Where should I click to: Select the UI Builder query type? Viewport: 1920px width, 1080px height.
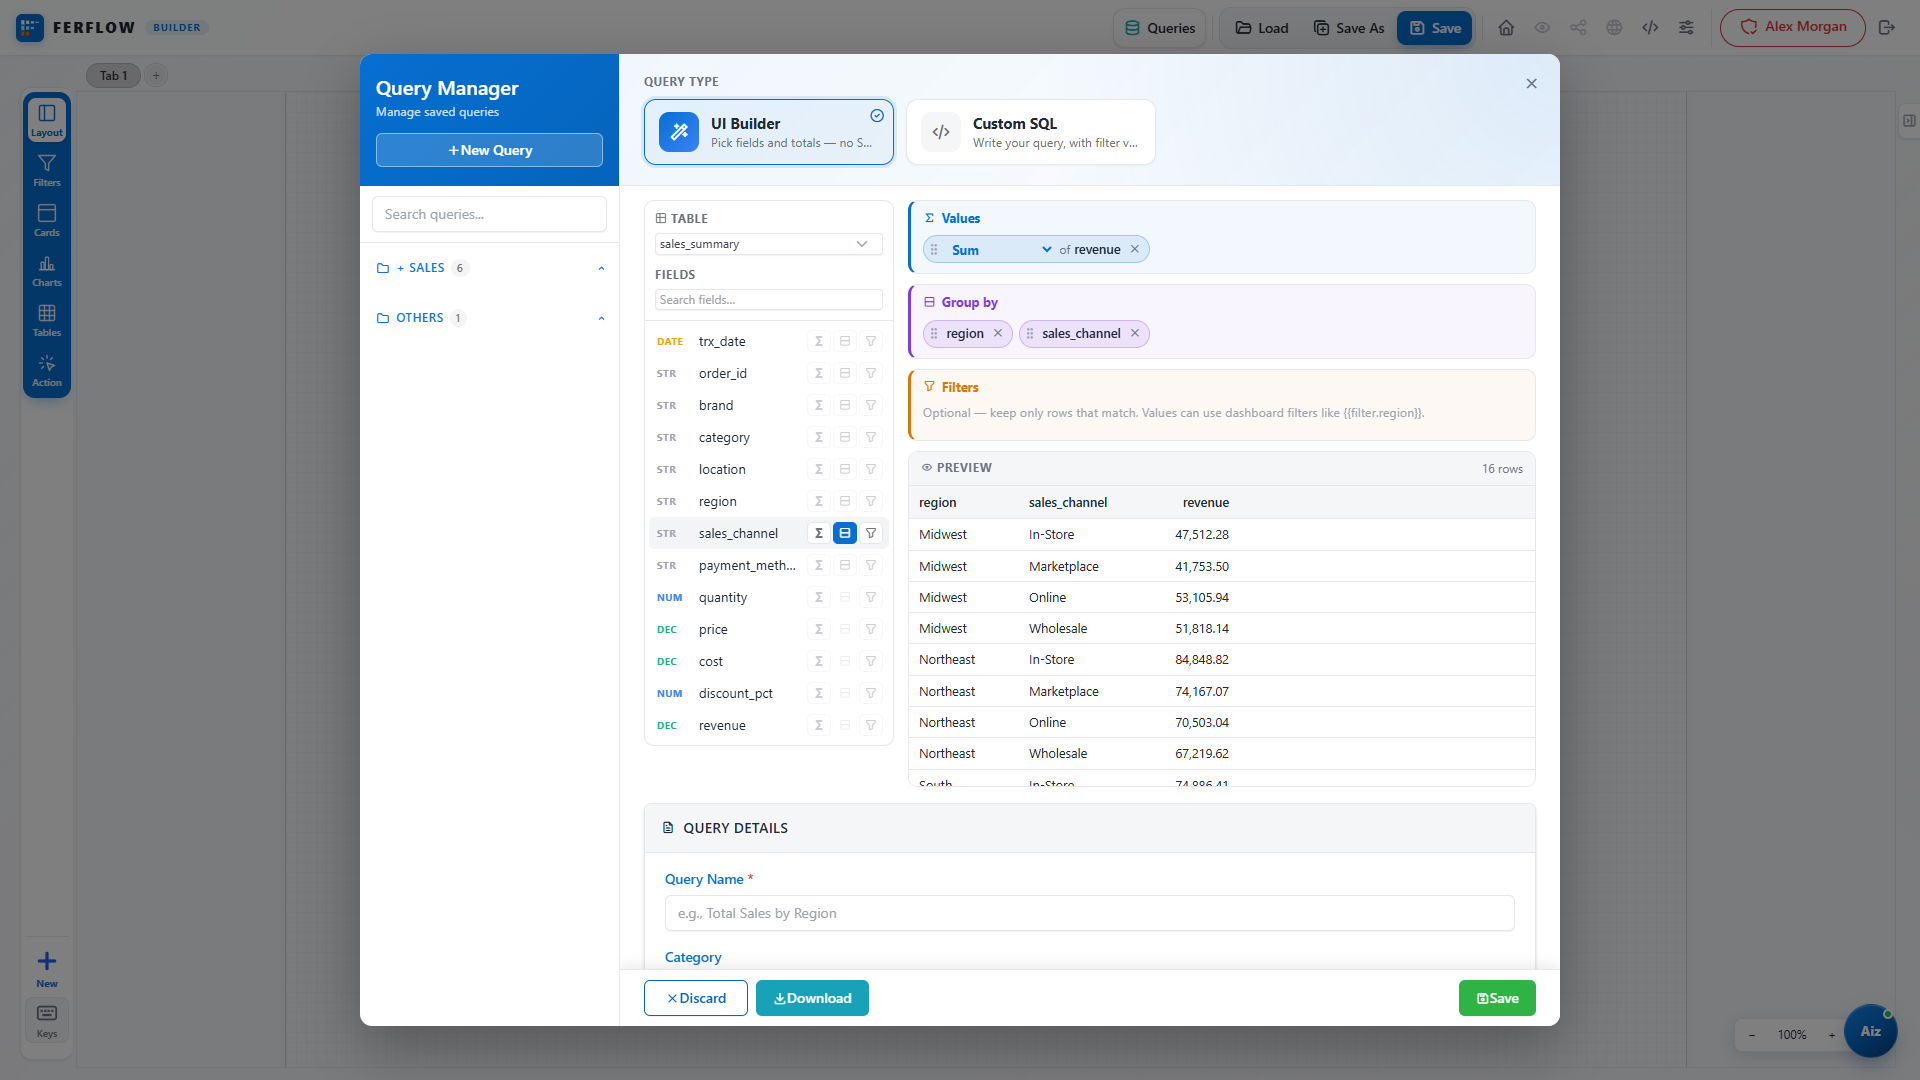tap(769, 132)
